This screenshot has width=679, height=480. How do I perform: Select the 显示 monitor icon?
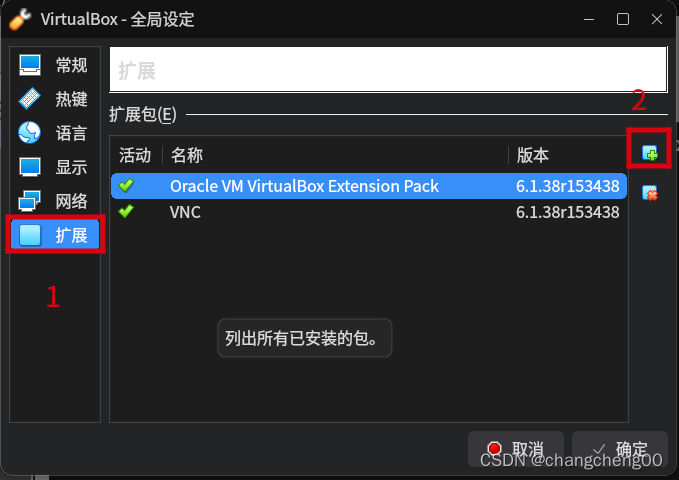click(30, 167)
